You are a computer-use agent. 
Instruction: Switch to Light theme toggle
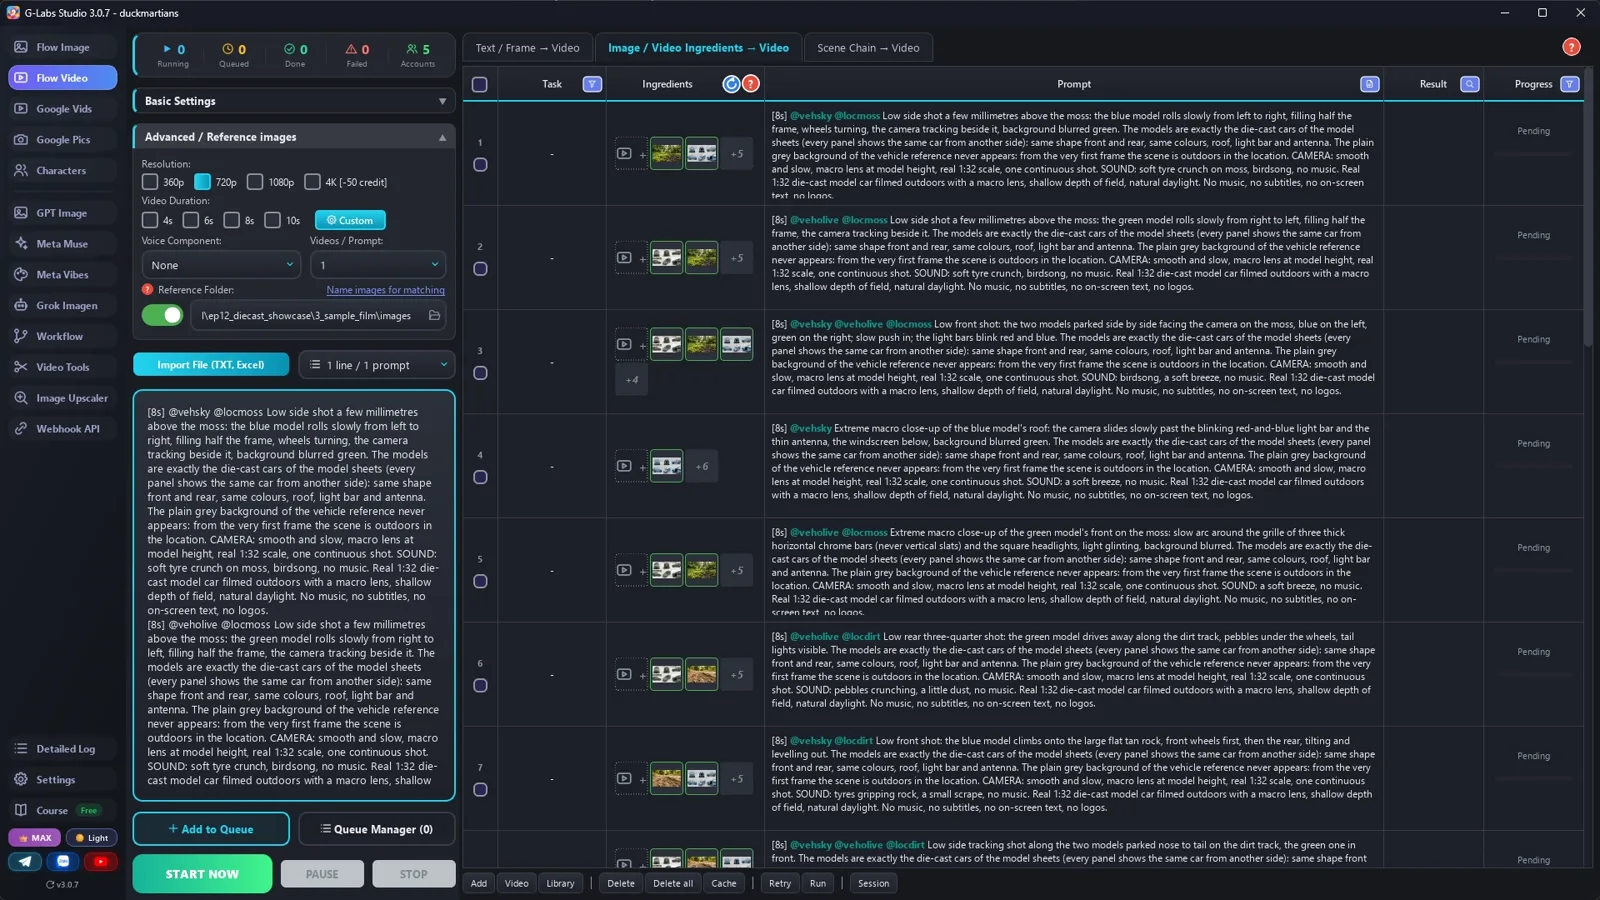92,838
